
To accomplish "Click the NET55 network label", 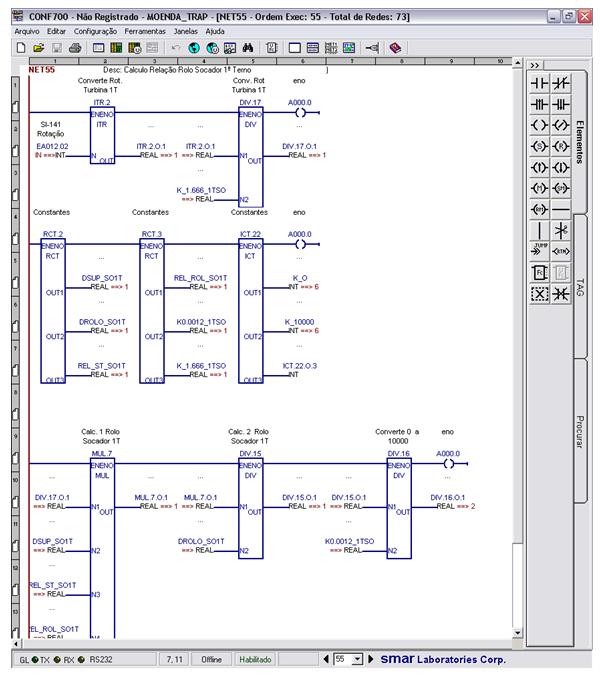I will pos(42,70).
